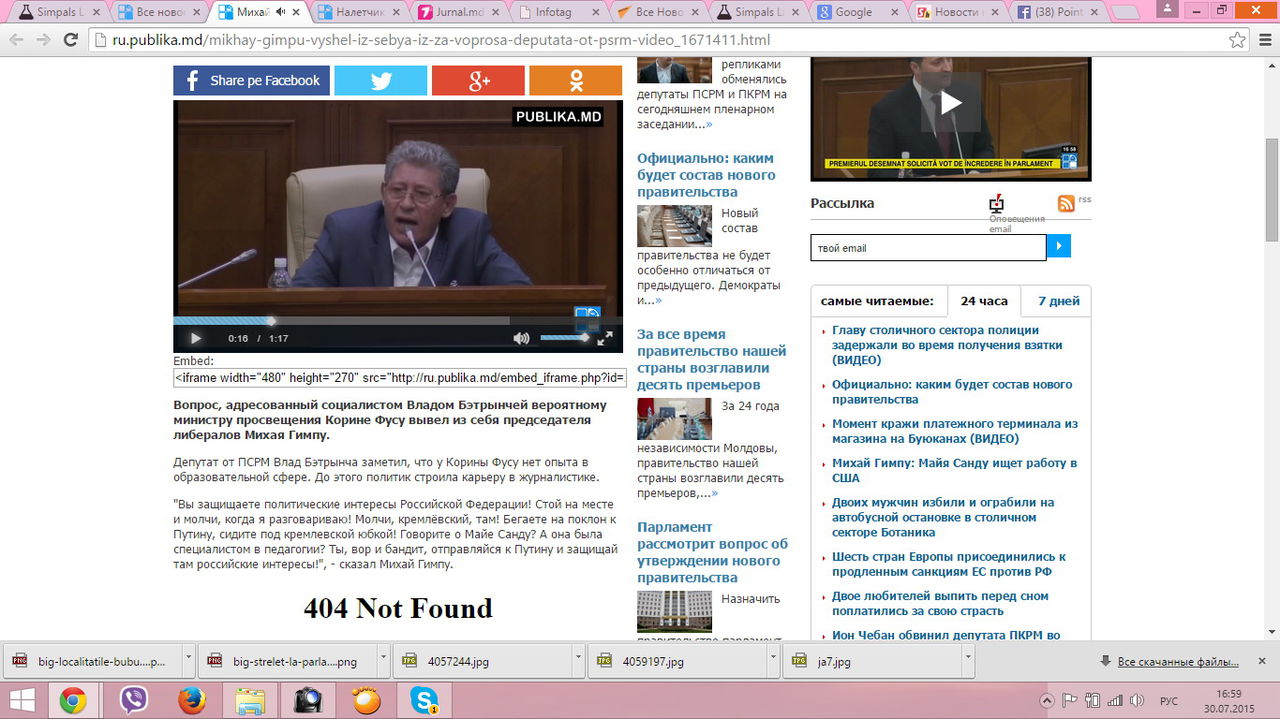Switch РУС keyboard language indicator
Viewport: 1280px width, 719px height.
coord(1168,700)
